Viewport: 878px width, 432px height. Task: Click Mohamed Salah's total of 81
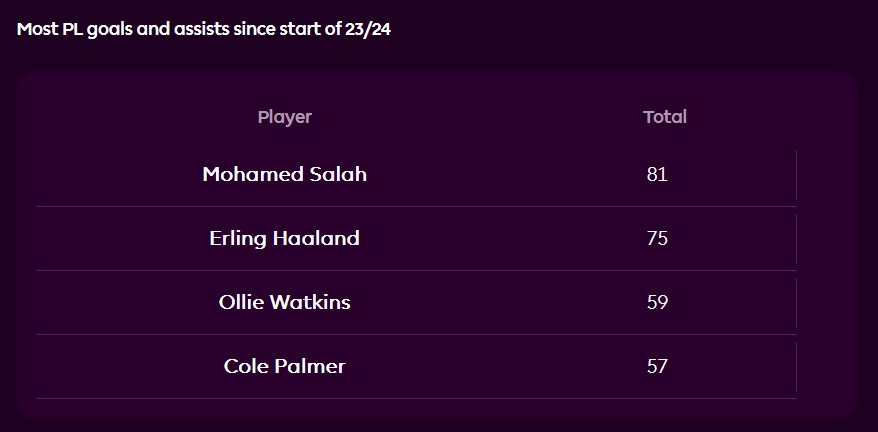[657, 174]
